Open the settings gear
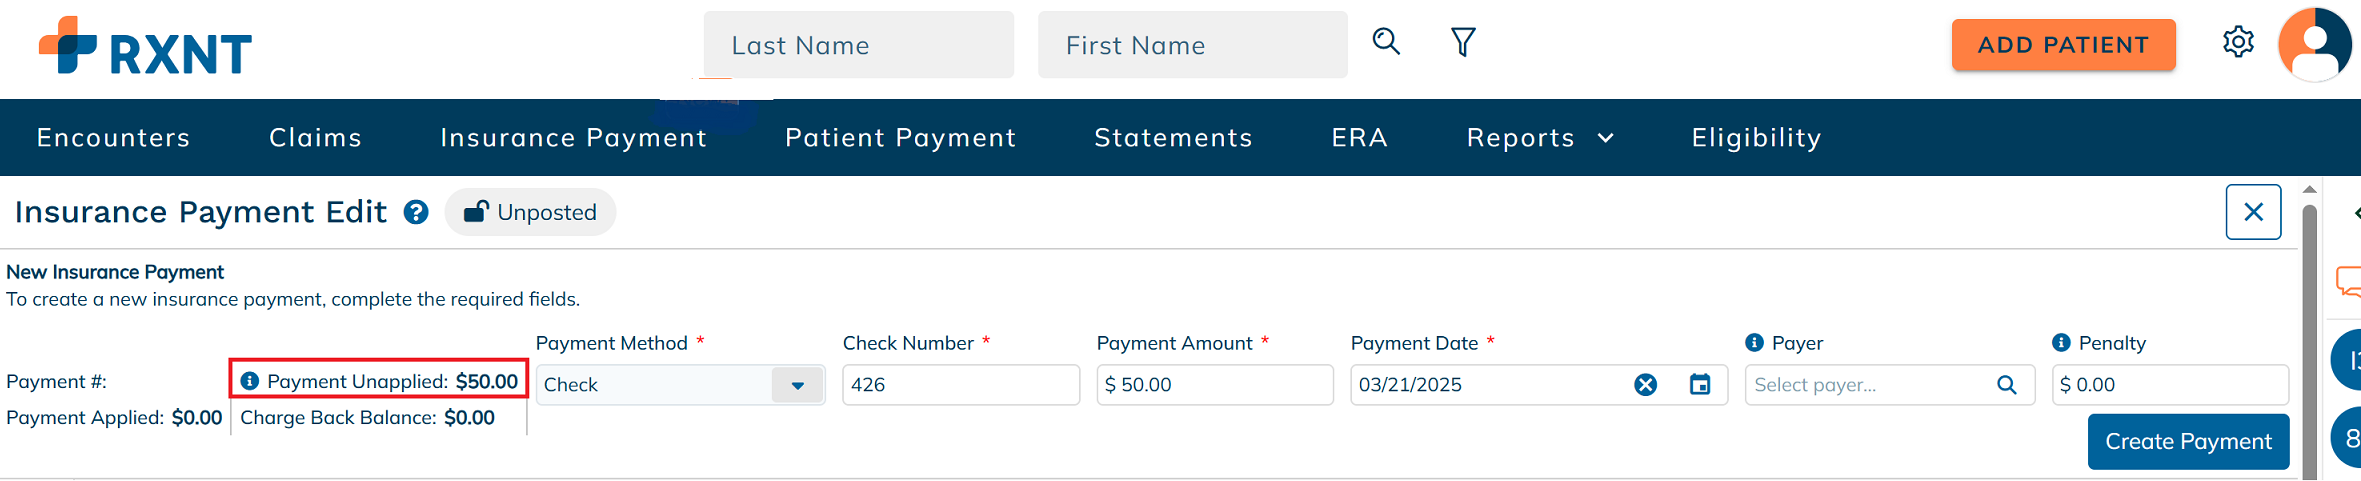This screenshot has height=481, width=2361. coord(2238,42)
